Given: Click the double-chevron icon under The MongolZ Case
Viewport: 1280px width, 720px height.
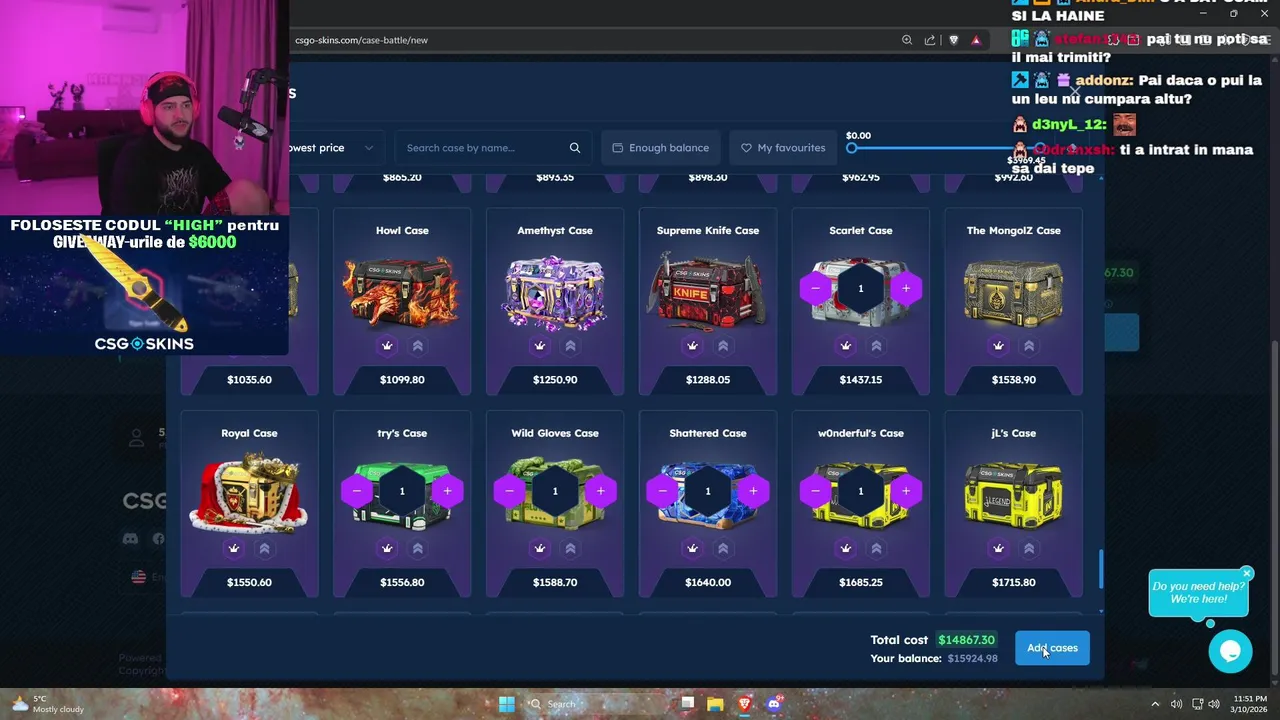Looking at the screenshot, I should (1029, 346).
